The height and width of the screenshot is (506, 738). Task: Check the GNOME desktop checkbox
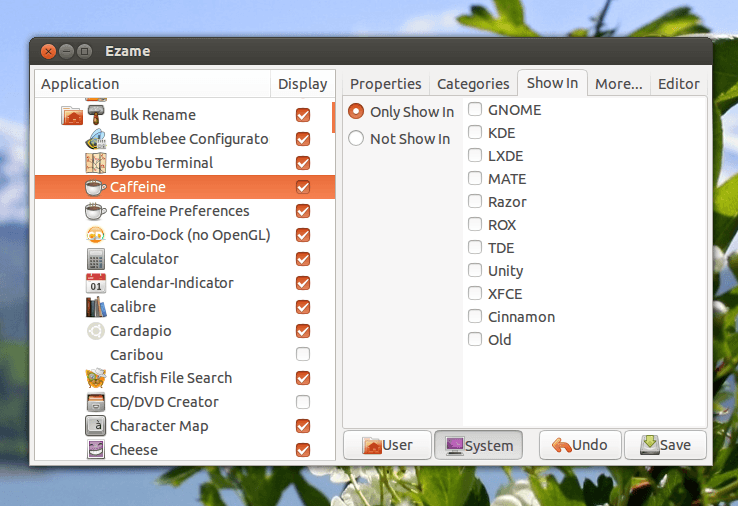(475, 110)
